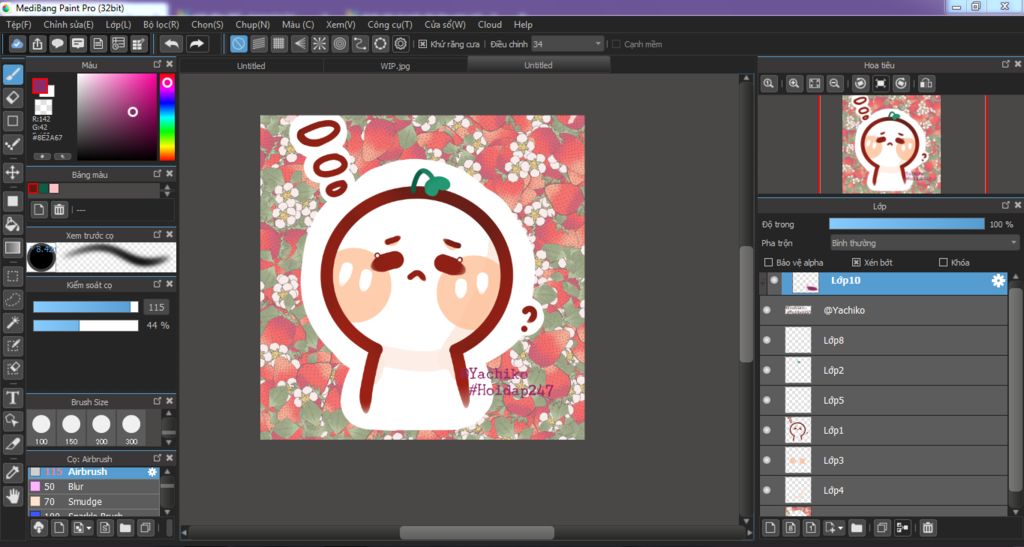The width and height of the screenshot is (1024, 547).
Task: Click the navigator preview thumbnail
Action: [x=891, y=144]
